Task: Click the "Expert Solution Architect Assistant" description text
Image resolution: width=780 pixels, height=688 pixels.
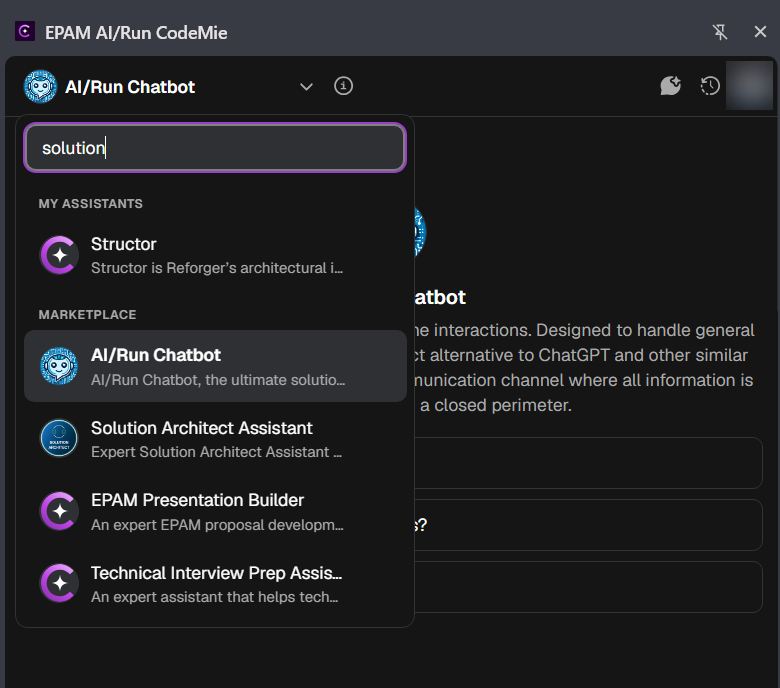Action: coord(216,452)
